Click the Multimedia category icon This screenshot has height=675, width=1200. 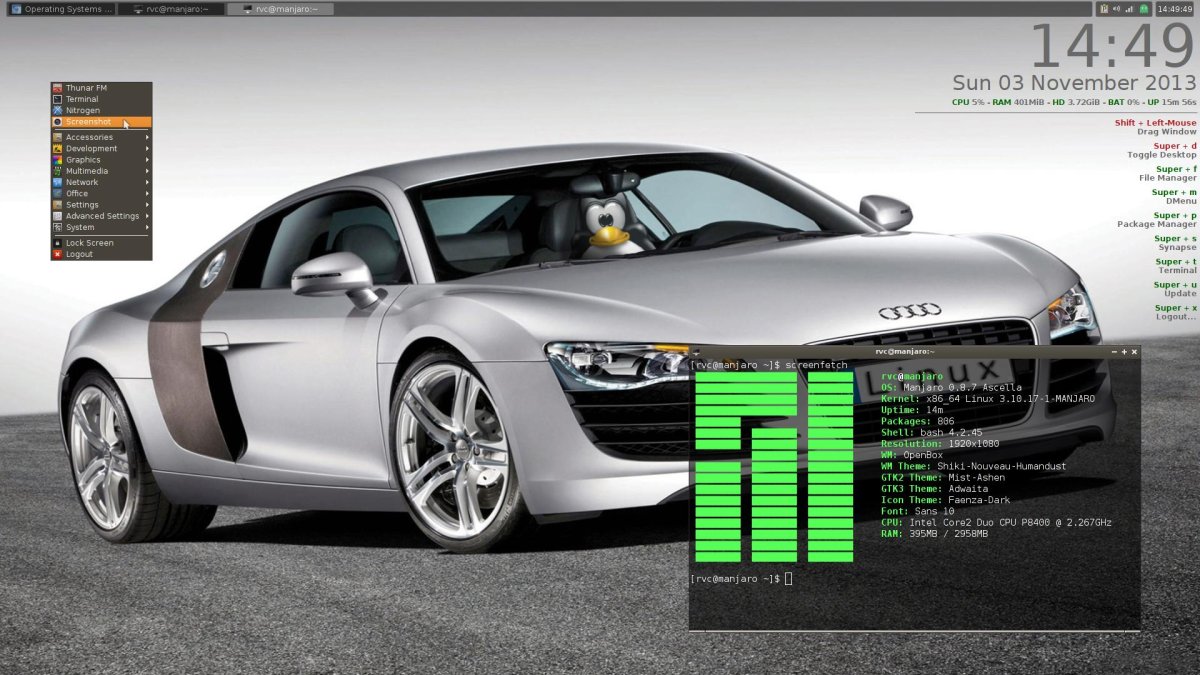[57, 171]
